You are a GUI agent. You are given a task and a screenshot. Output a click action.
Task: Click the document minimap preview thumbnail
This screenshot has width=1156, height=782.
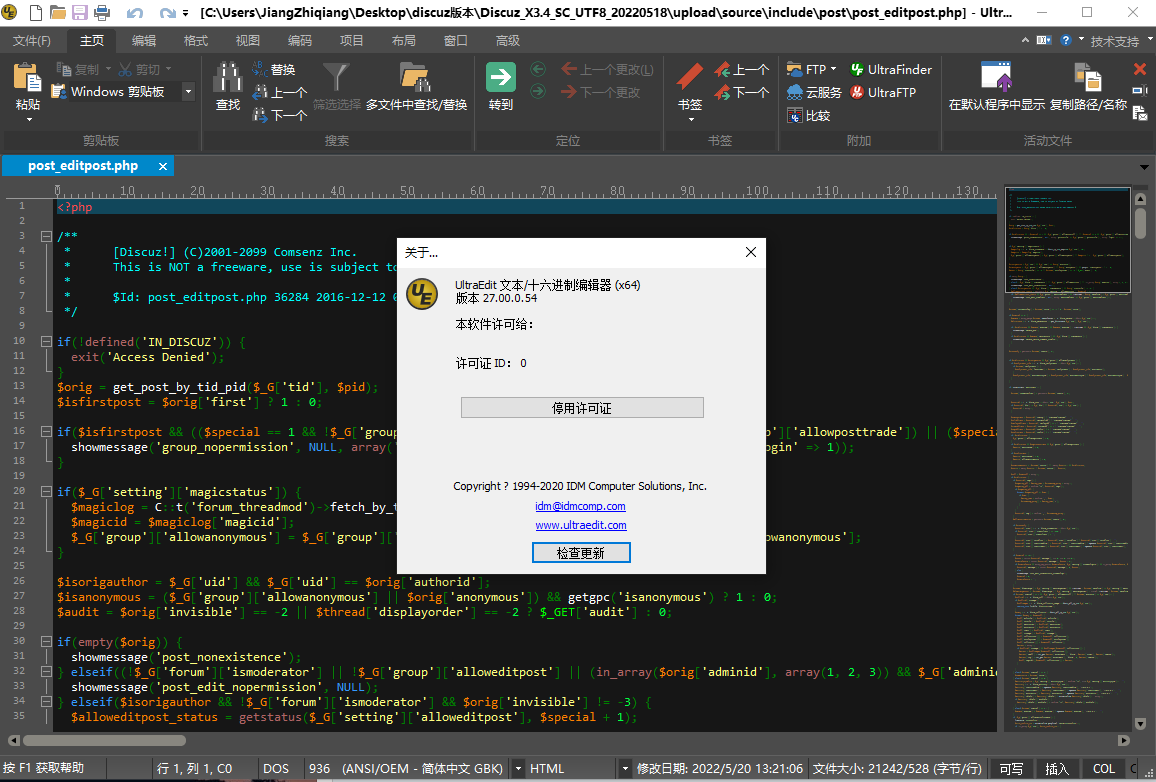tap(1068, 240)
